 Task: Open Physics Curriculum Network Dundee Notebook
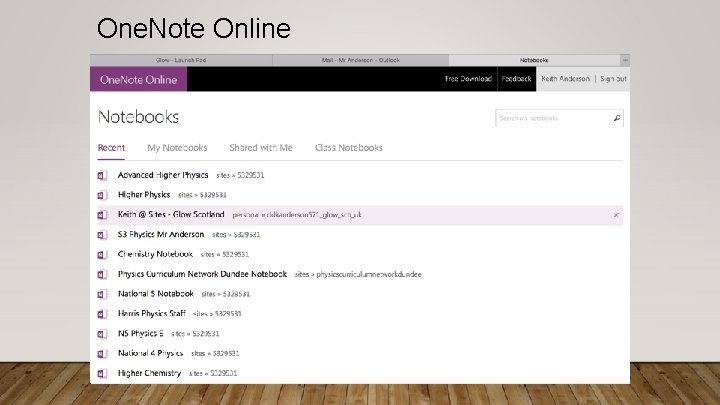click(x=202, y=274)
